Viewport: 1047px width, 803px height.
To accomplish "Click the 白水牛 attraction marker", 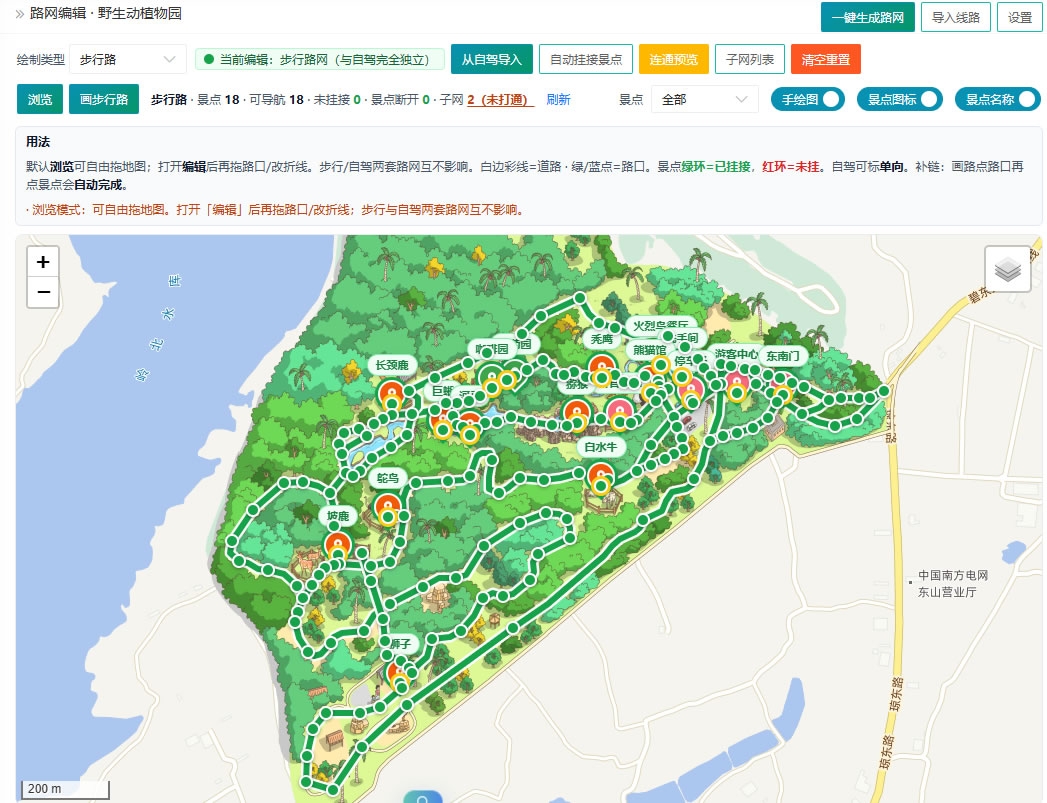I will point(600,475).
